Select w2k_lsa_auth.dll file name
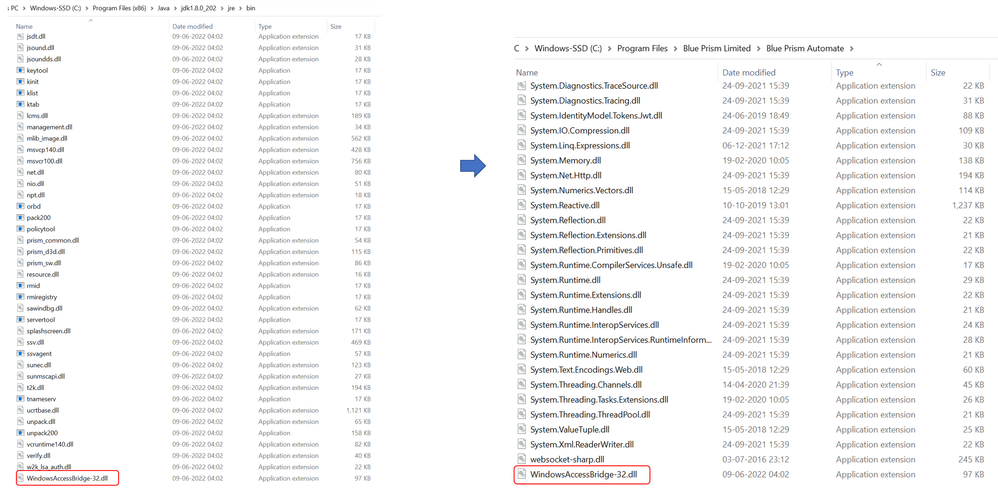The width and height of the screenshot is (998, 496). [49, 467]
